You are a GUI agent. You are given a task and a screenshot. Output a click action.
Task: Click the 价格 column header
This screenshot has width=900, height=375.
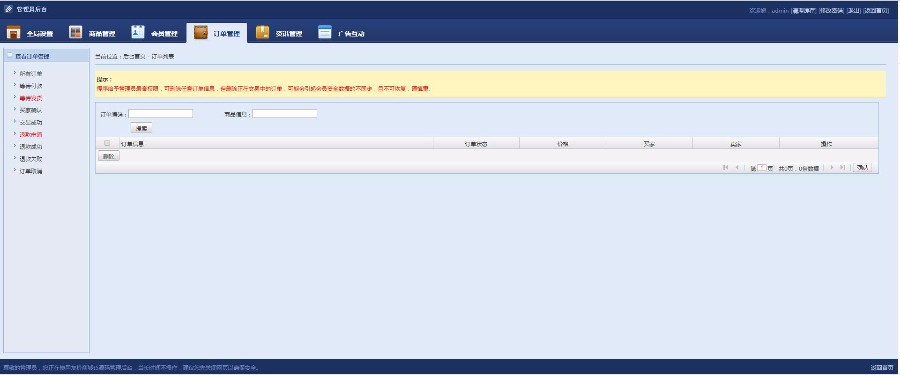[x=562, y=144]
